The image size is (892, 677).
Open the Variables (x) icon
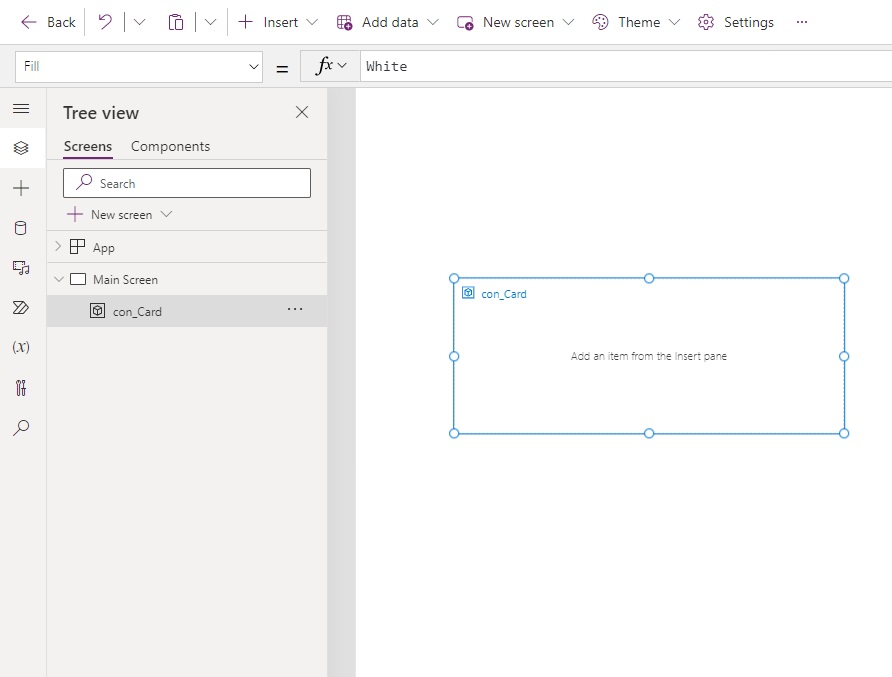point(21,347)
